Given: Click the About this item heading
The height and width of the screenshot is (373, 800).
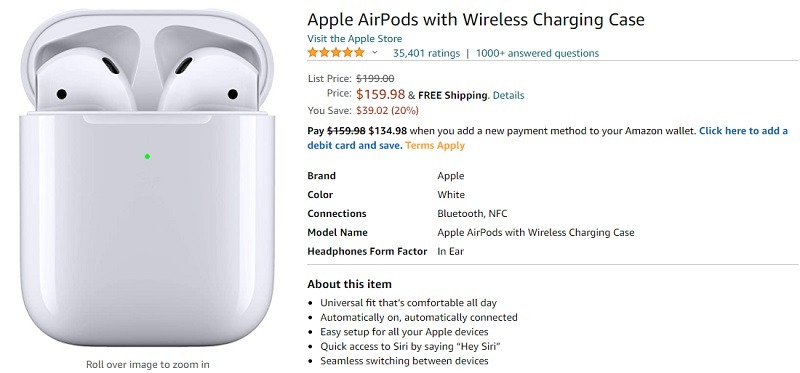Looking at the screenshot, I should tap(349, 284).
